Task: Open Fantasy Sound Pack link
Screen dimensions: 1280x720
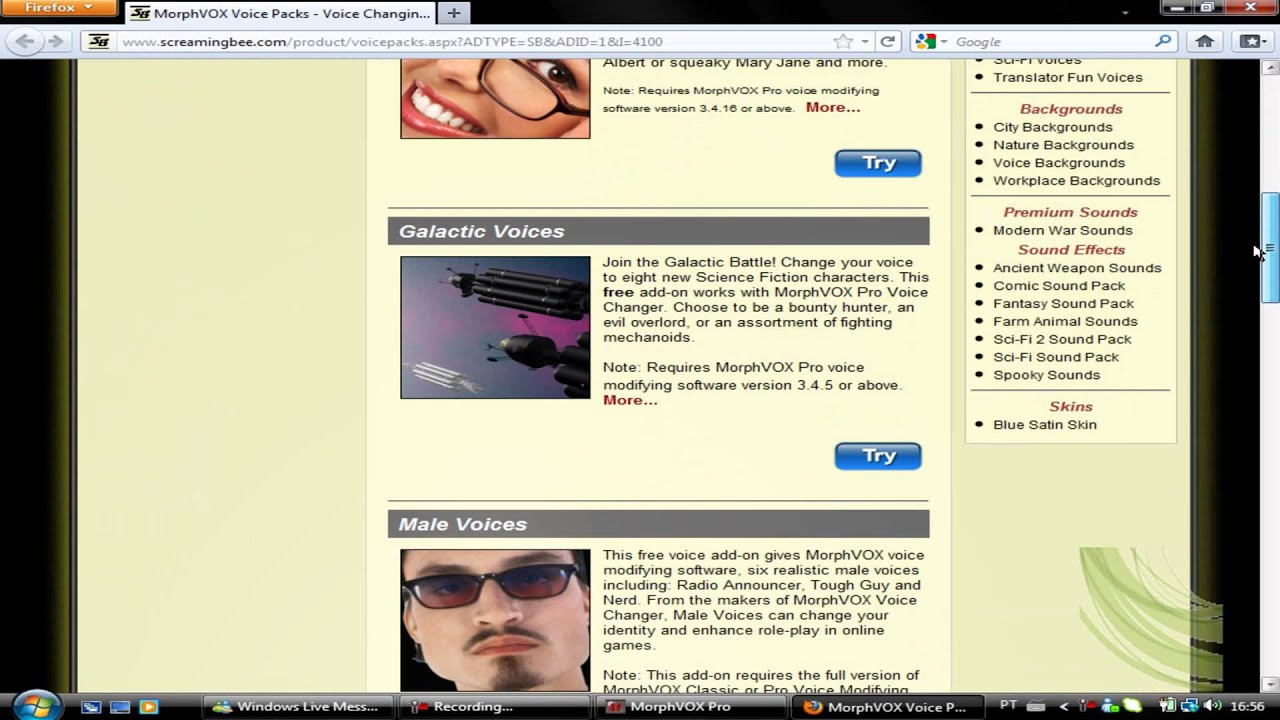Action: point(1063,304)
